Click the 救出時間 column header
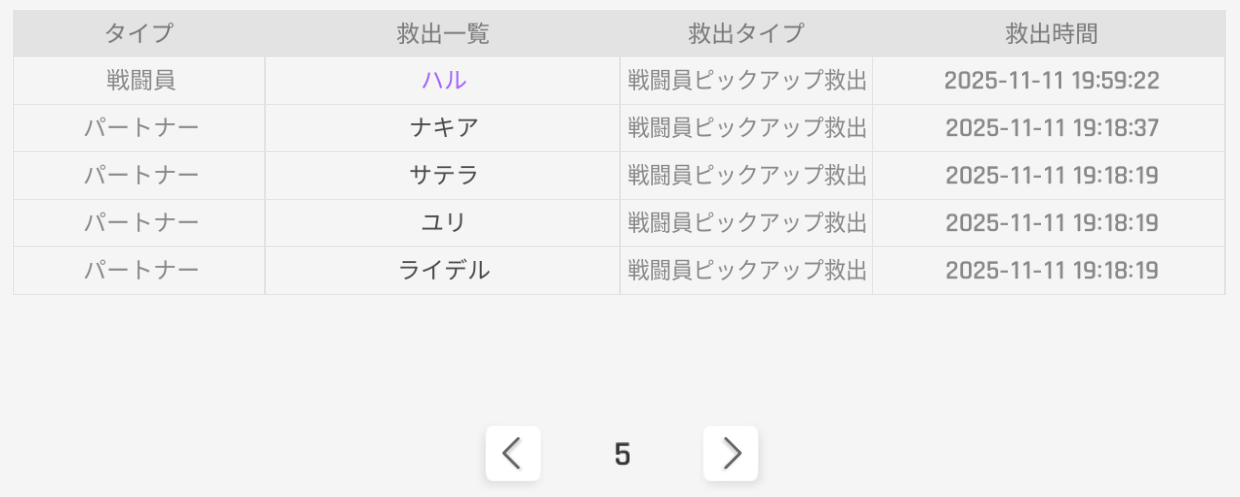 pos(1051,34)
